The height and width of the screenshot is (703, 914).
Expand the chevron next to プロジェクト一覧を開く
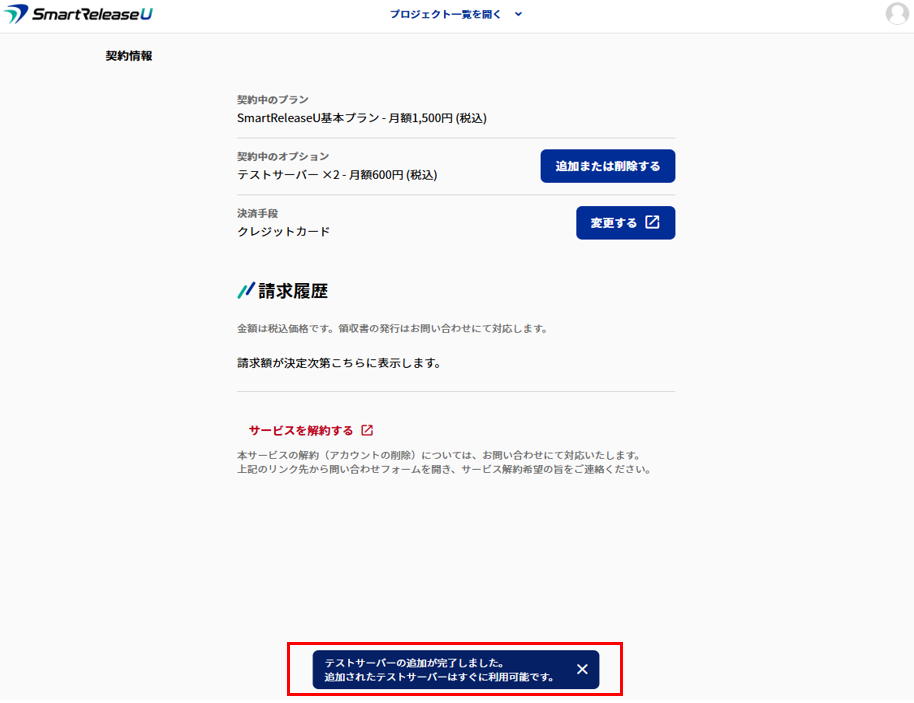[518, 14]
